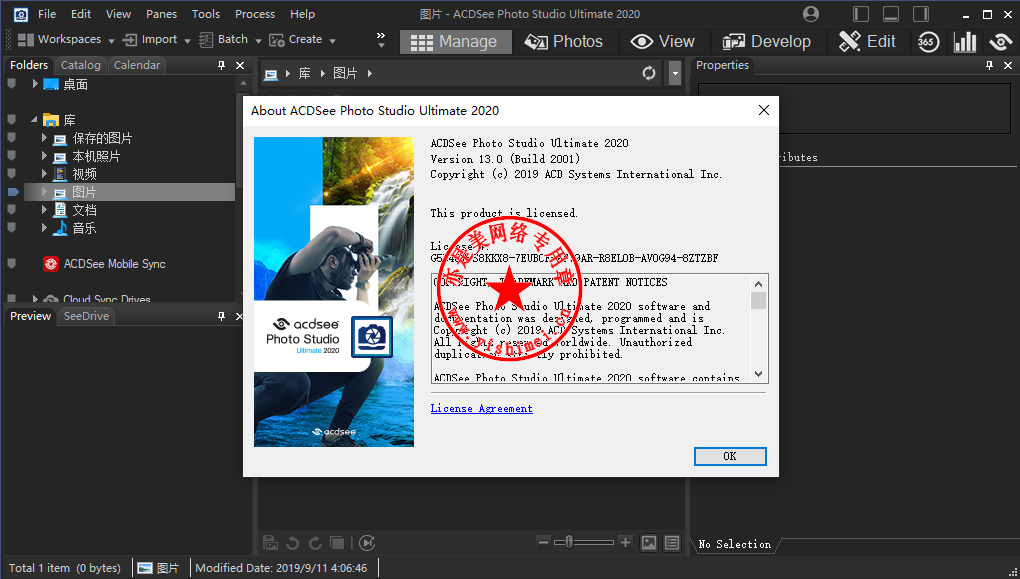1020x579 pixels.
Task: Toggle the left panel layout icon
Action: (x=861, y=14)
